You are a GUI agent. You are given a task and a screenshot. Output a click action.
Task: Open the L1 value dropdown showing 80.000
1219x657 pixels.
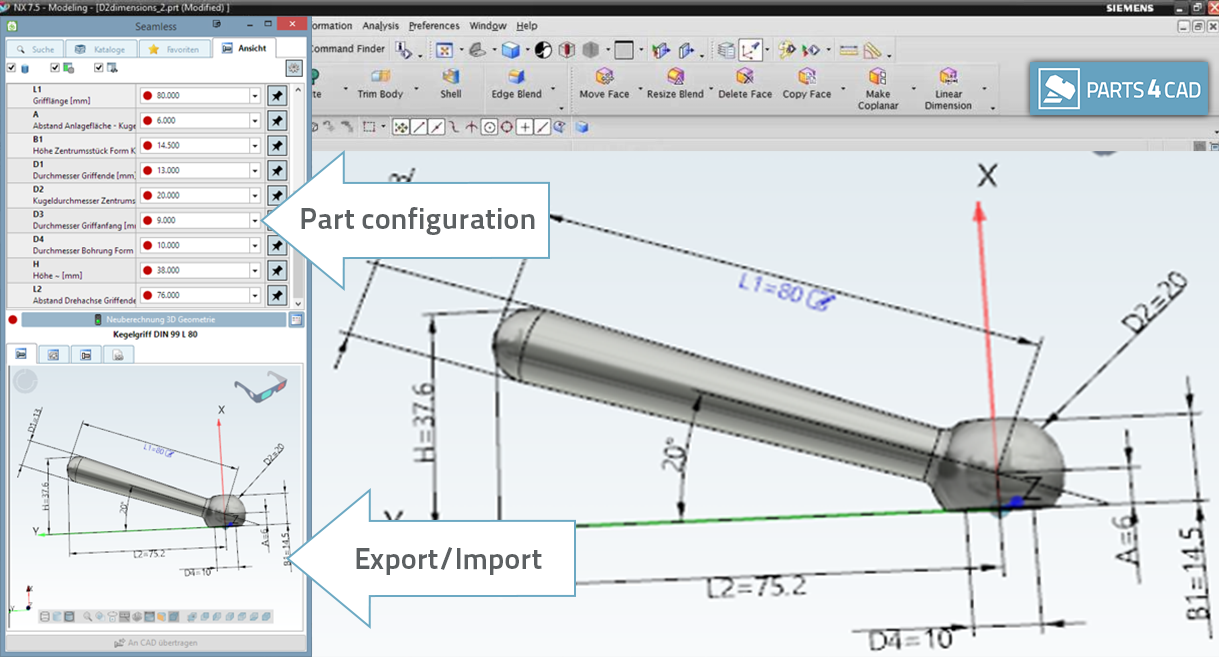click(255, 96)
